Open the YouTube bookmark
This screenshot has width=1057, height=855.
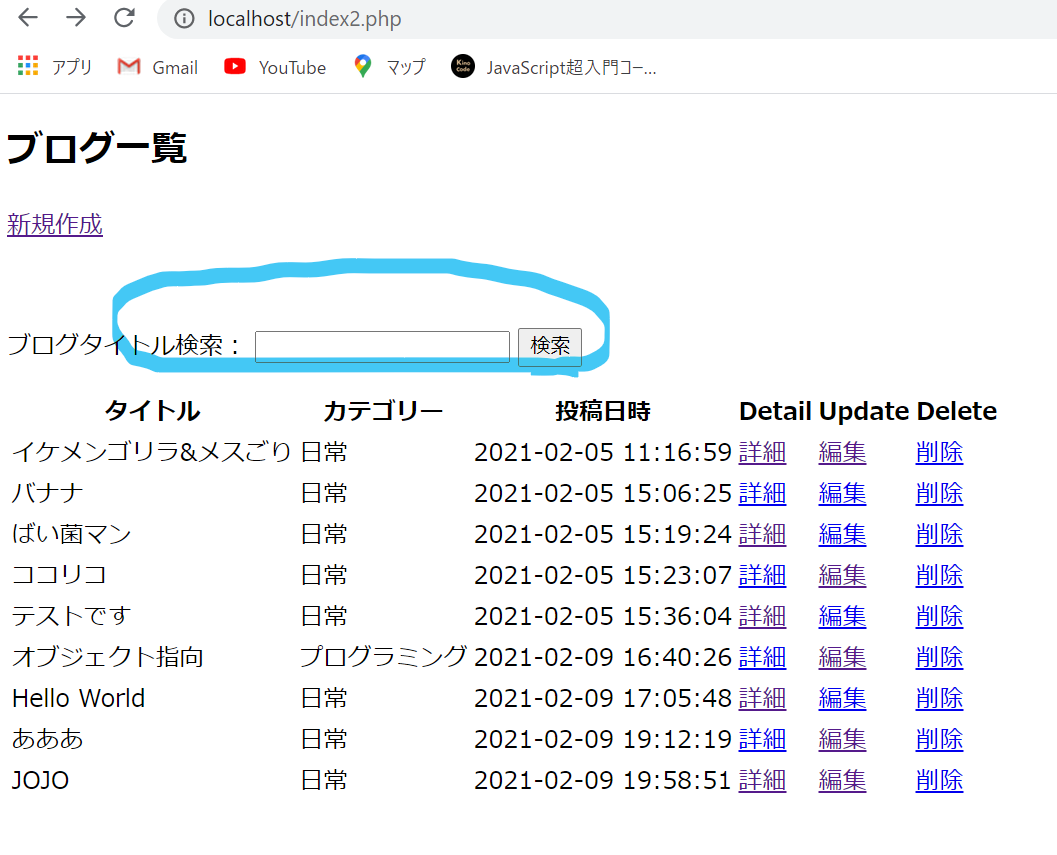(275, 67)
